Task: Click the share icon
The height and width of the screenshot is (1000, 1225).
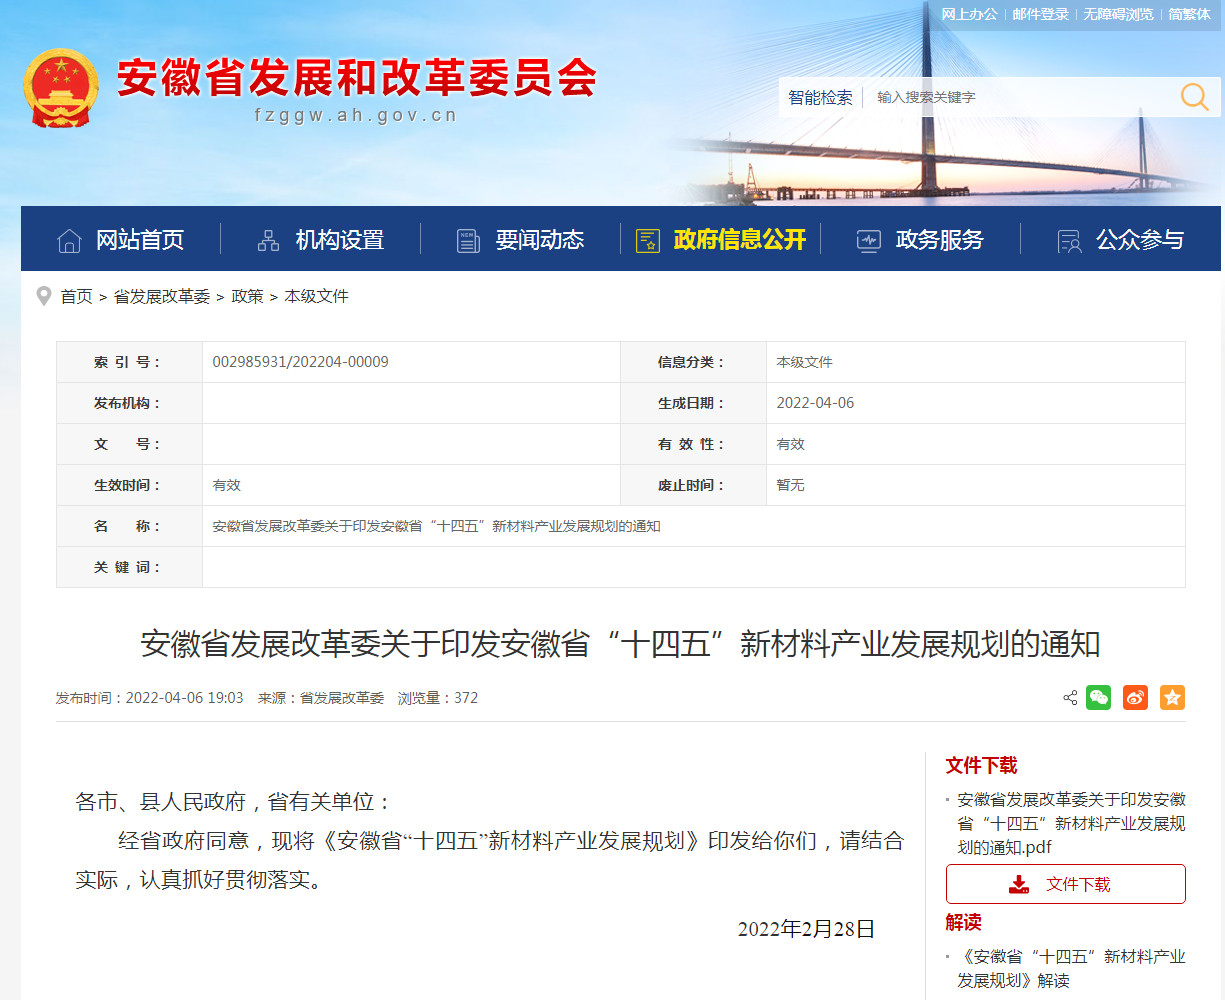Action: point(1070,698)
